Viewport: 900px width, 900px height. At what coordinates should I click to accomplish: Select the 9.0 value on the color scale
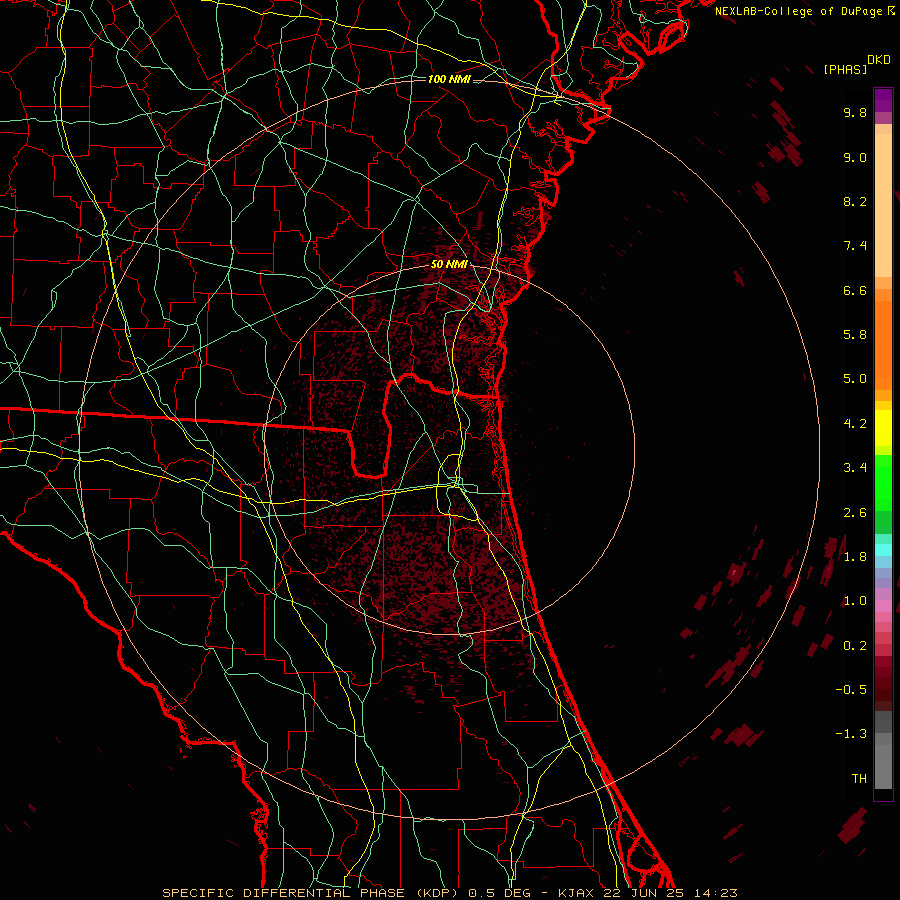point(855,157)
